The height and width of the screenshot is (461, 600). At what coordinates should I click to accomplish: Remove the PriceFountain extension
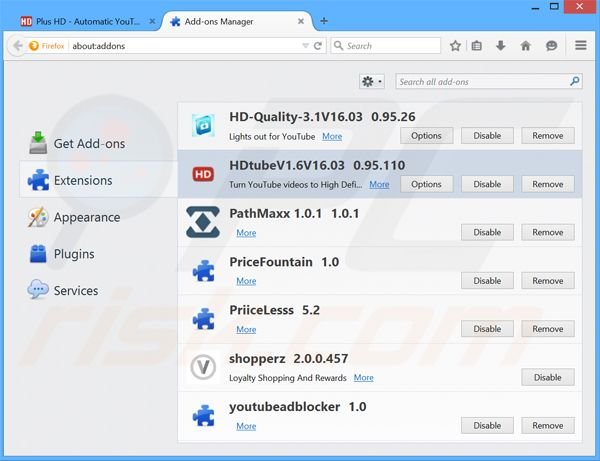tap(548, 281)
